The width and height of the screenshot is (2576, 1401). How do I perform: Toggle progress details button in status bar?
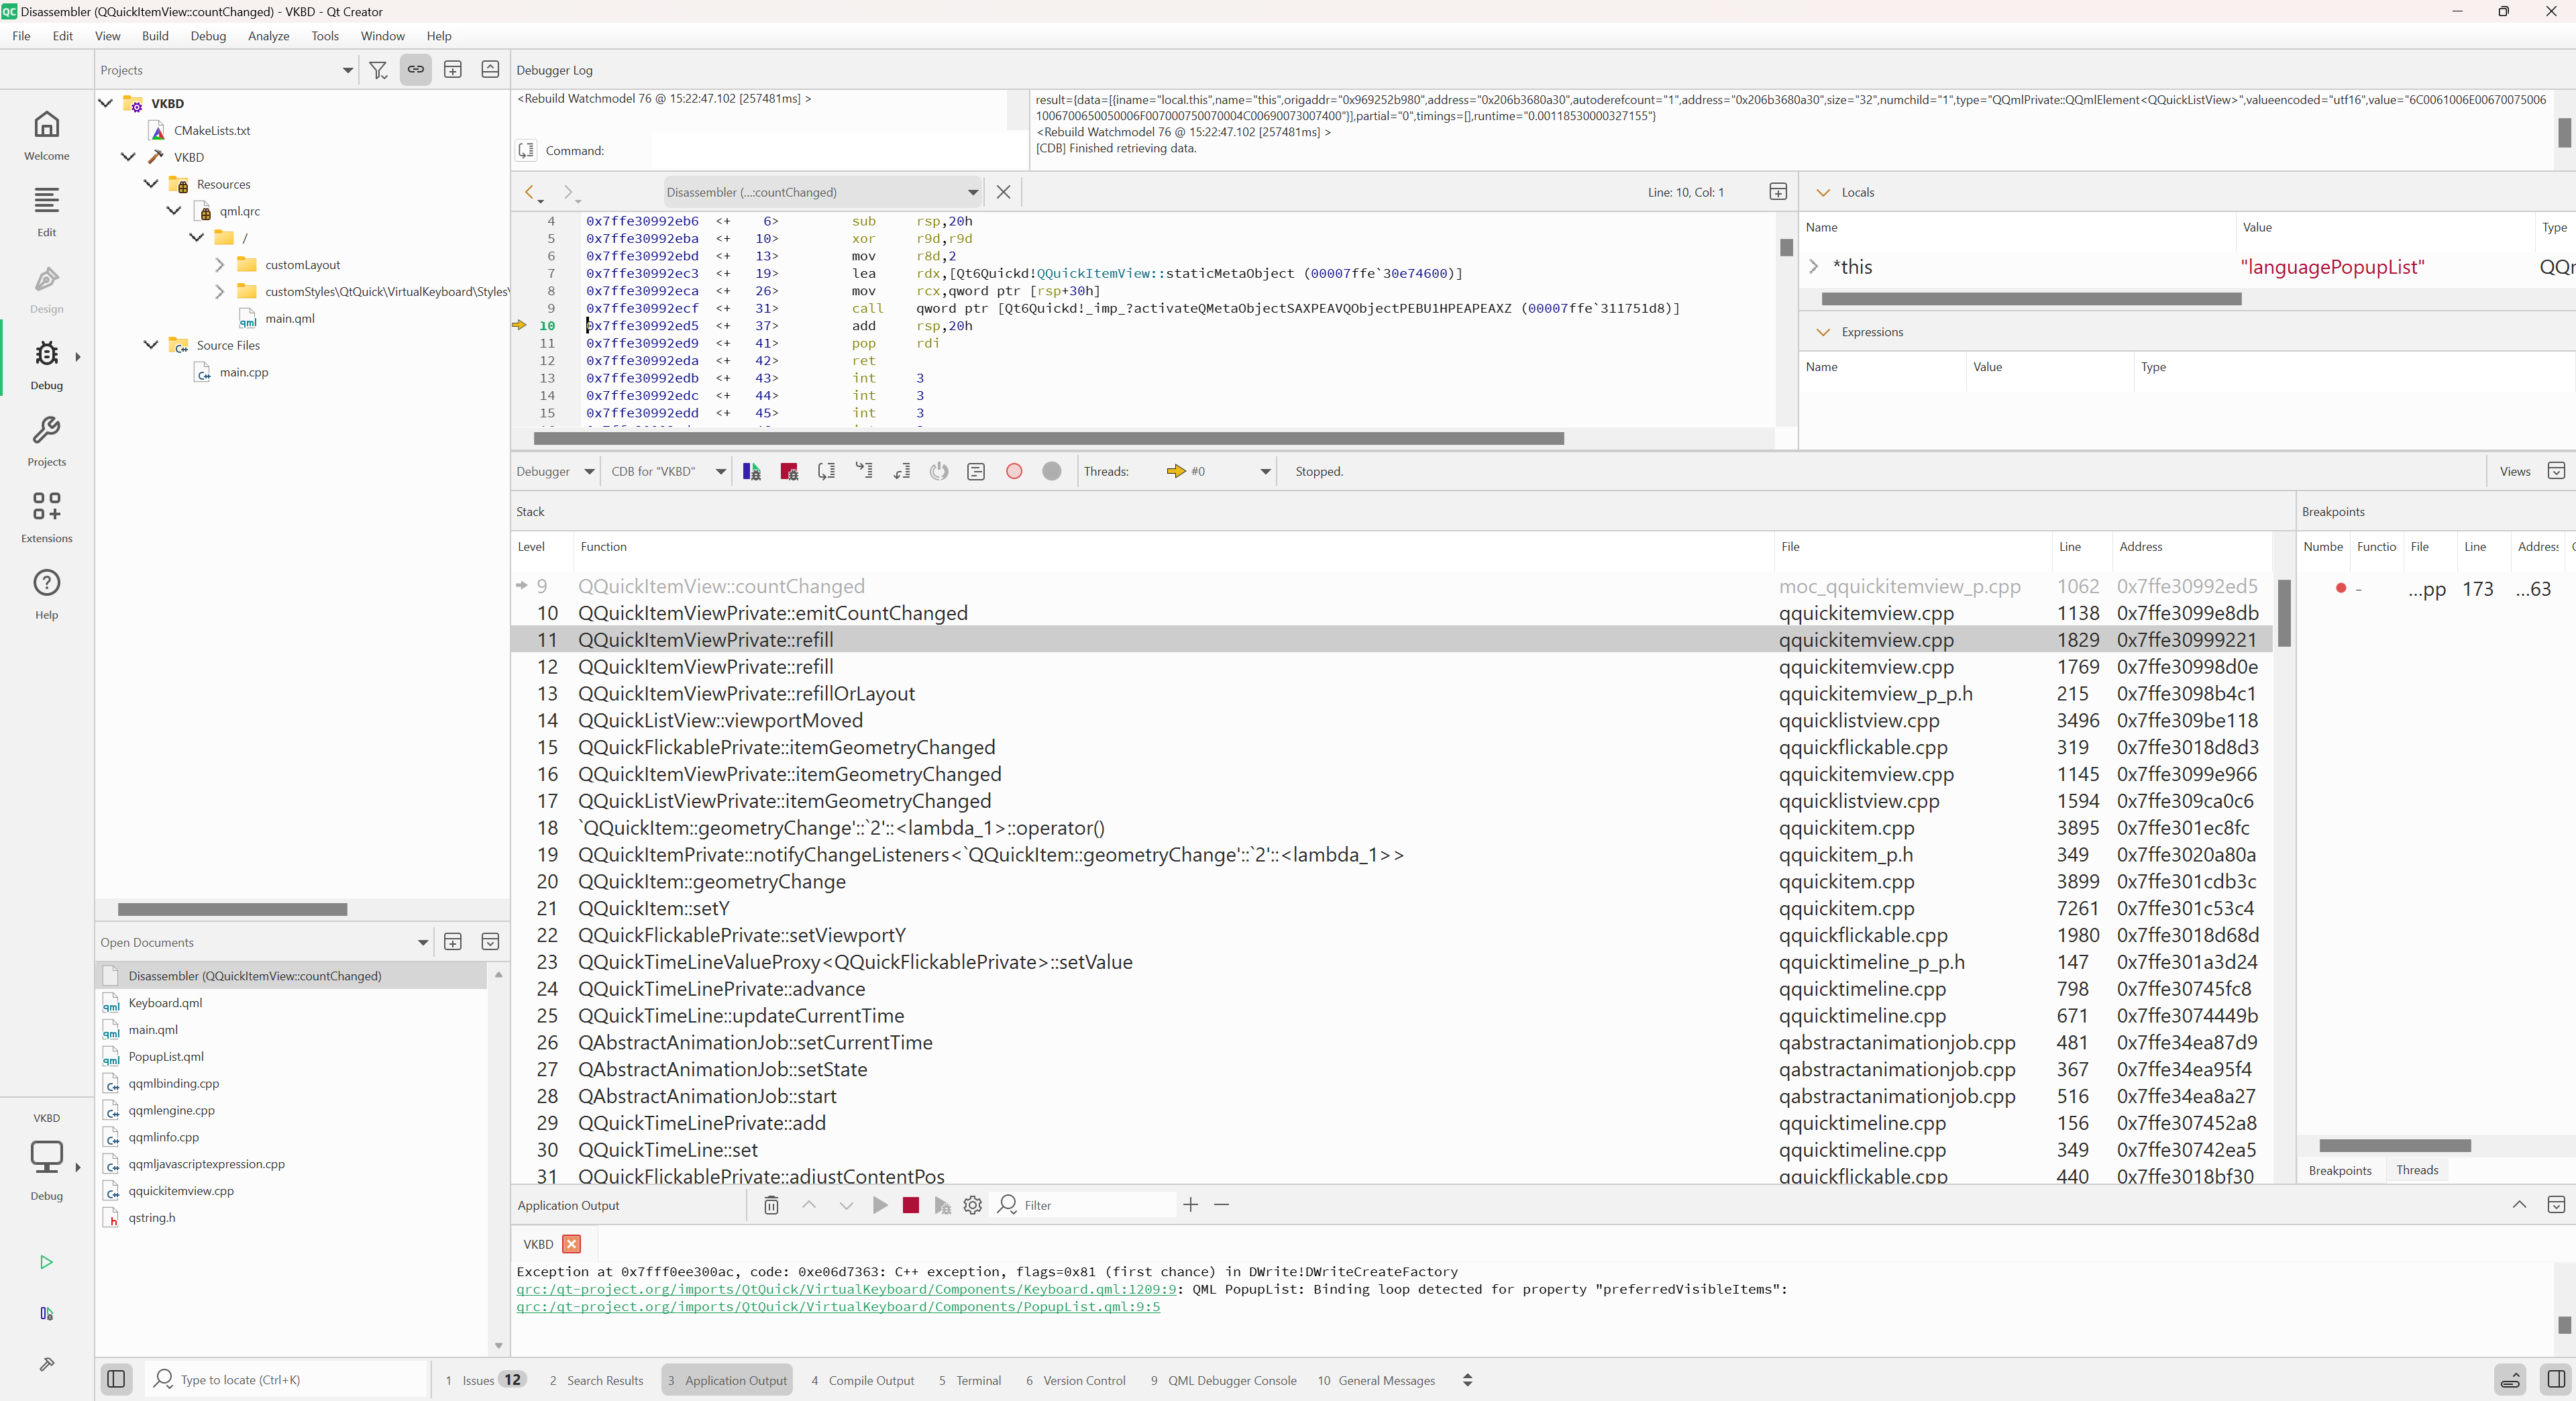pos(2510,1380)
